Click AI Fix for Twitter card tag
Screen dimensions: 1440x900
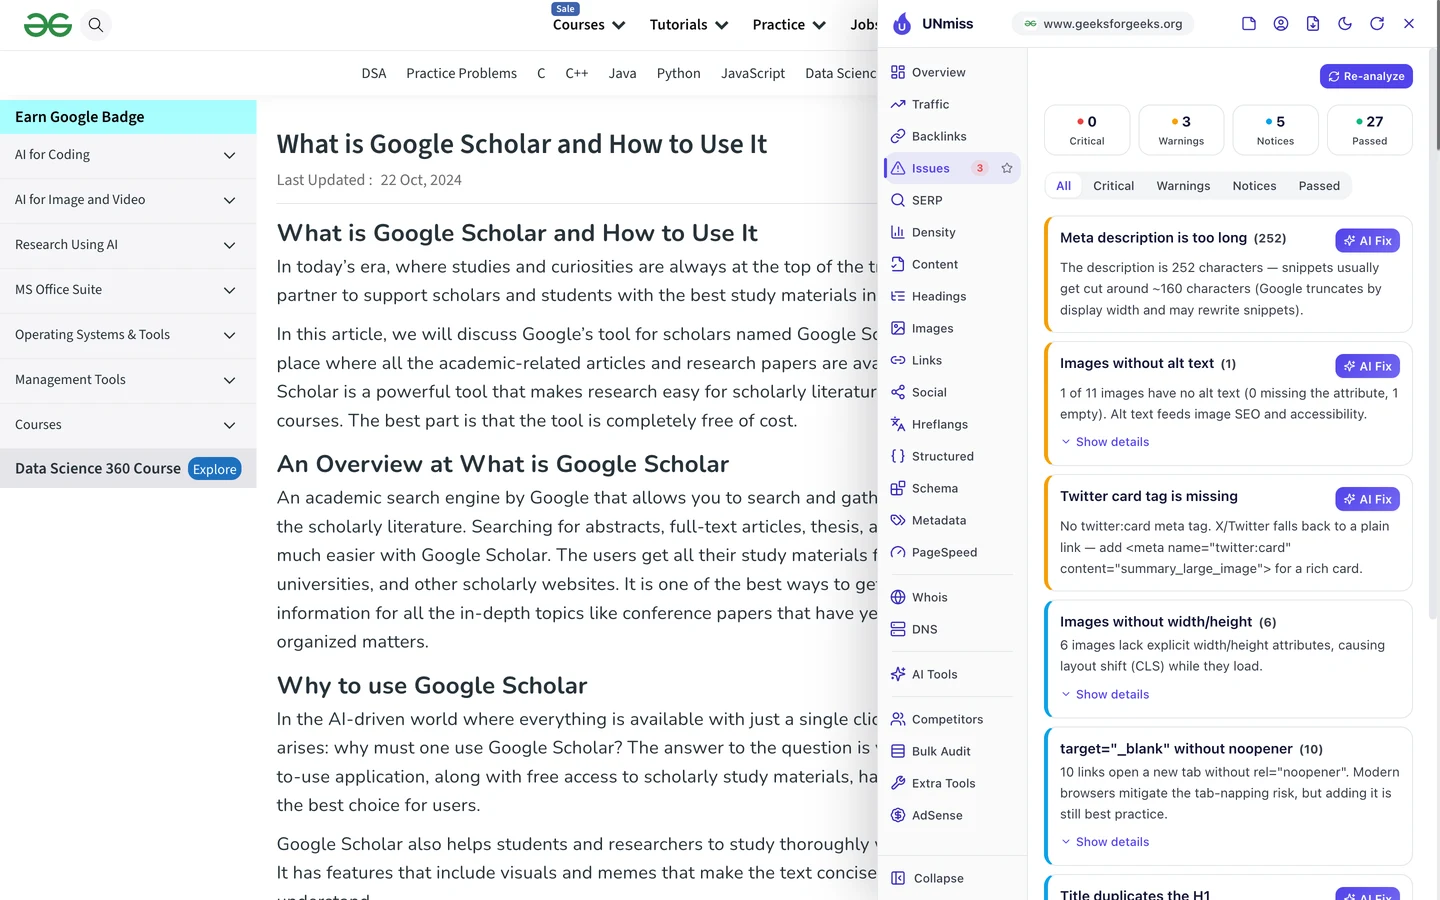[x=1367, y=499]
